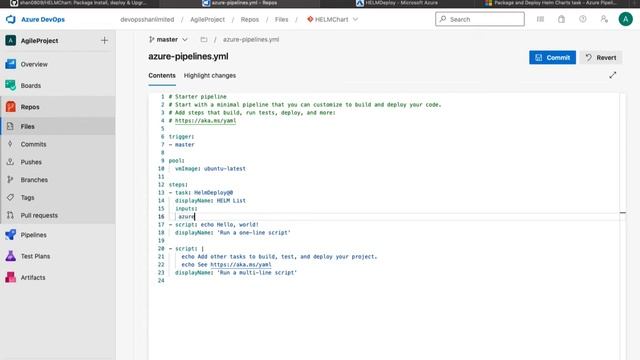Switch to the azure-pipelines.yml browser tab
This screenshot has width=640, height=360.
tap(240, 3)
